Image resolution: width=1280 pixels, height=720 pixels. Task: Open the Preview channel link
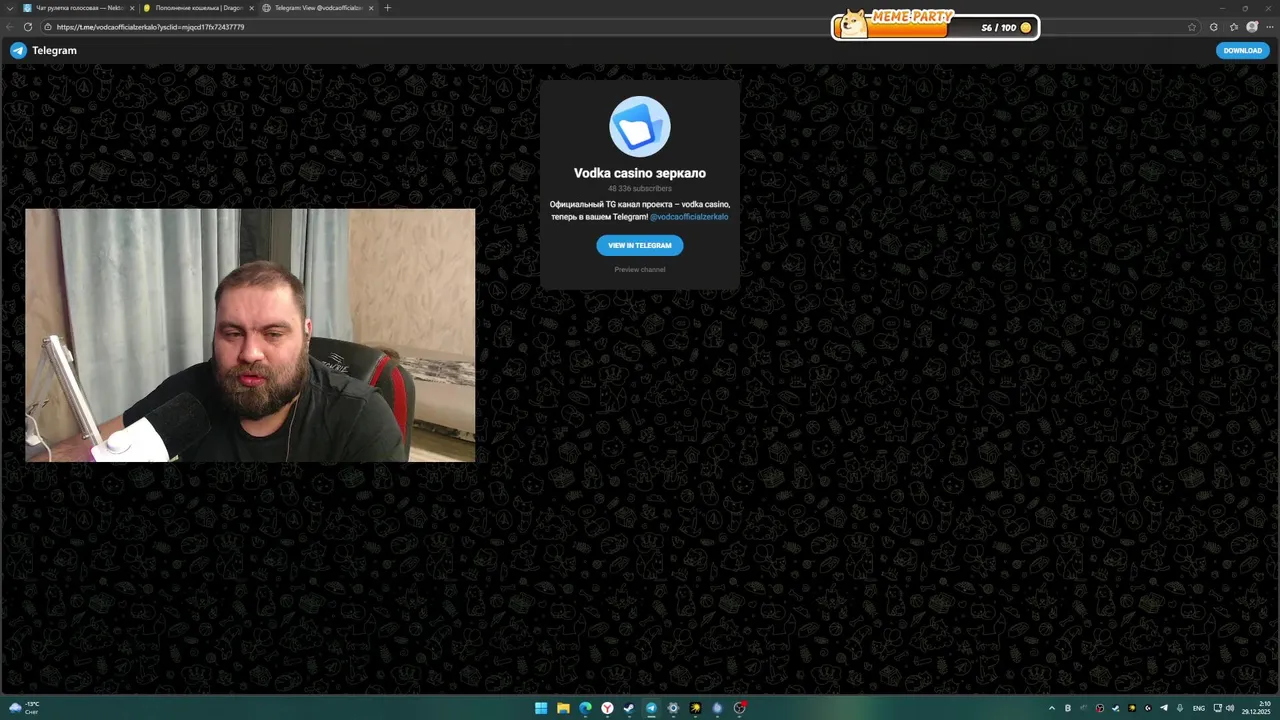pyautogui.click(x=640, y=270)
